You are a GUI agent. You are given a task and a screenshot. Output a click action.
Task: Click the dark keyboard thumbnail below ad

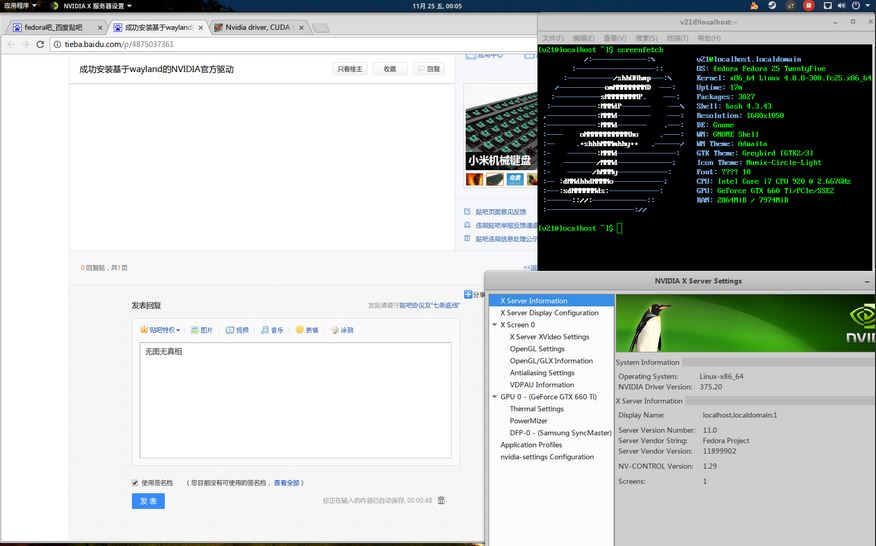pos(494,179)
